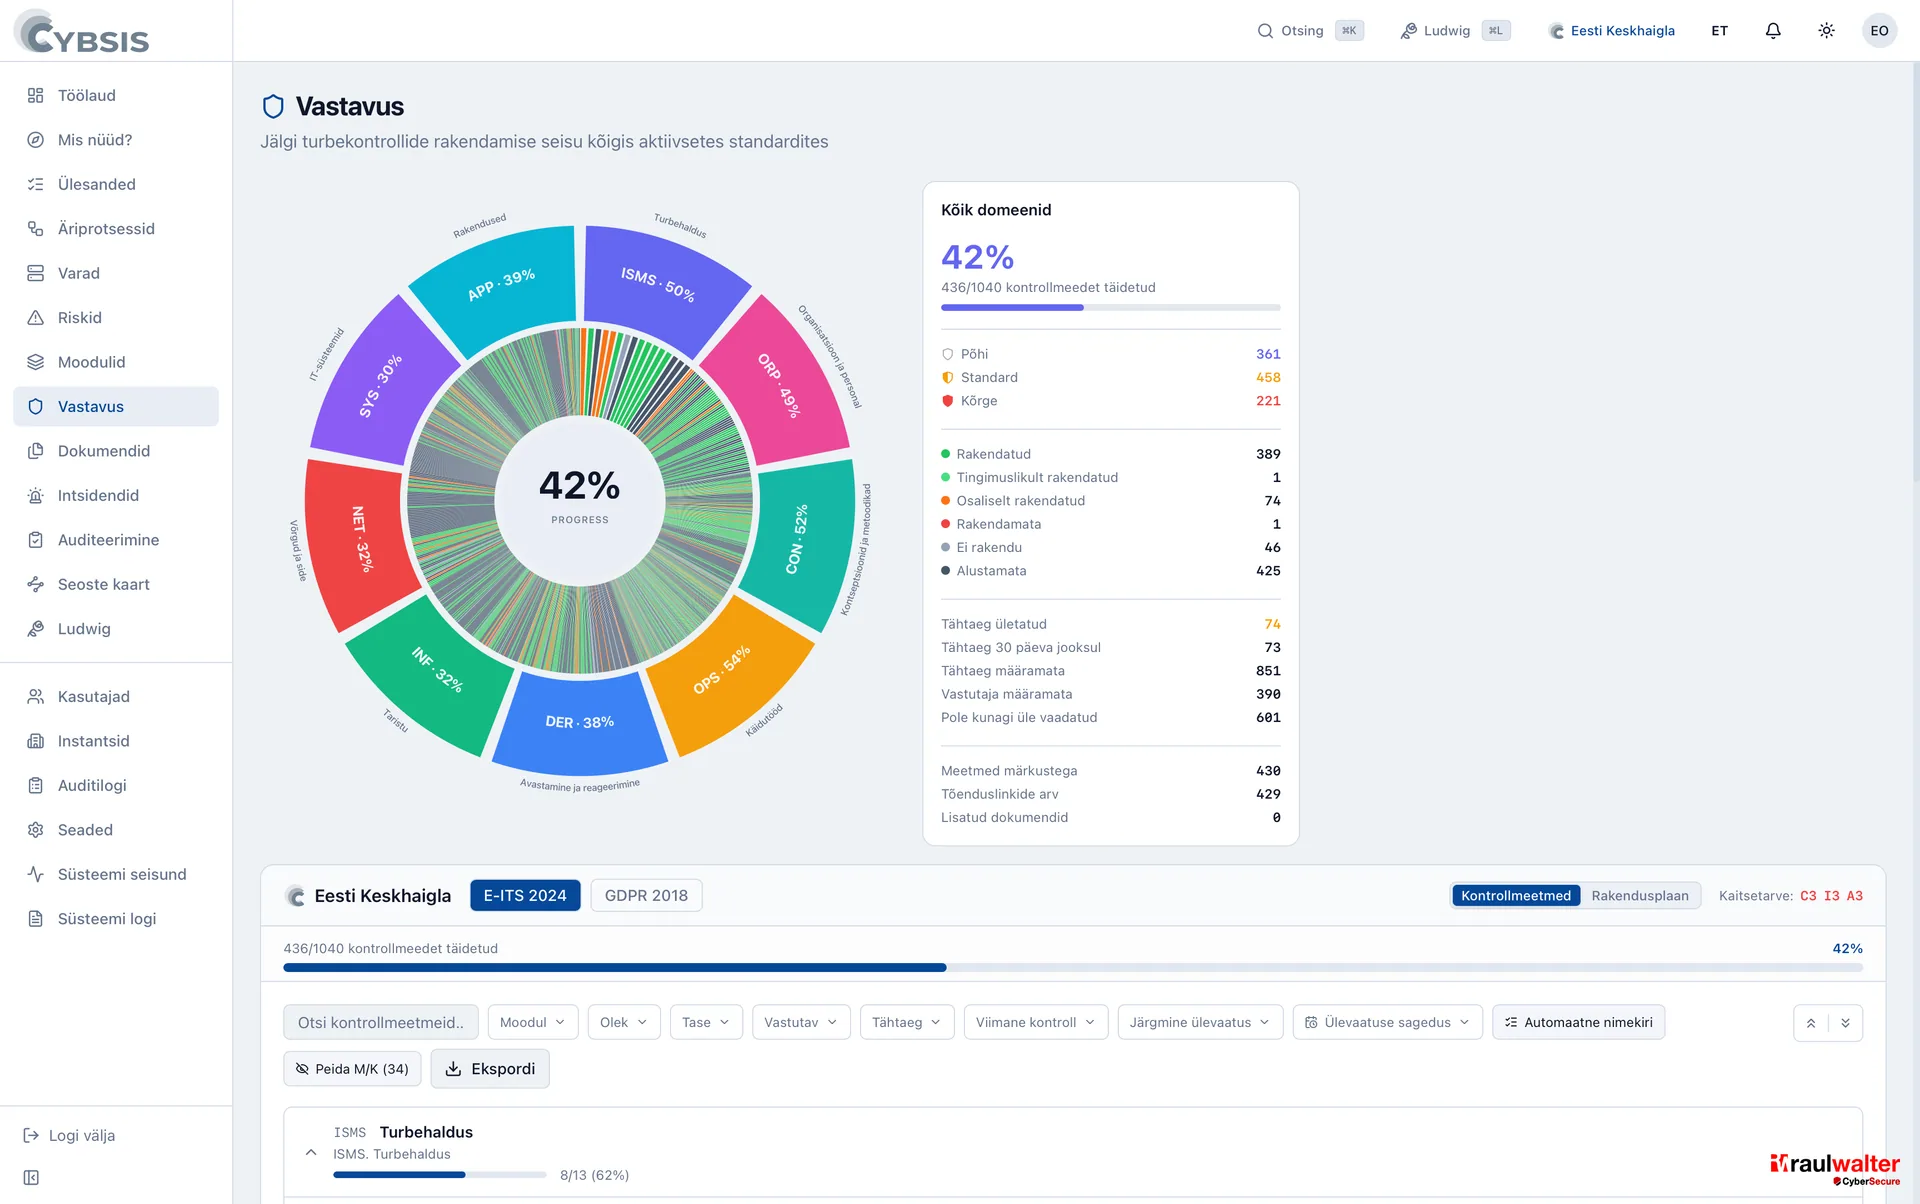Viewport: 1920px width, 1204px height.
Task: Switch view to Rakendusplaan
Action: point(1640,896)
